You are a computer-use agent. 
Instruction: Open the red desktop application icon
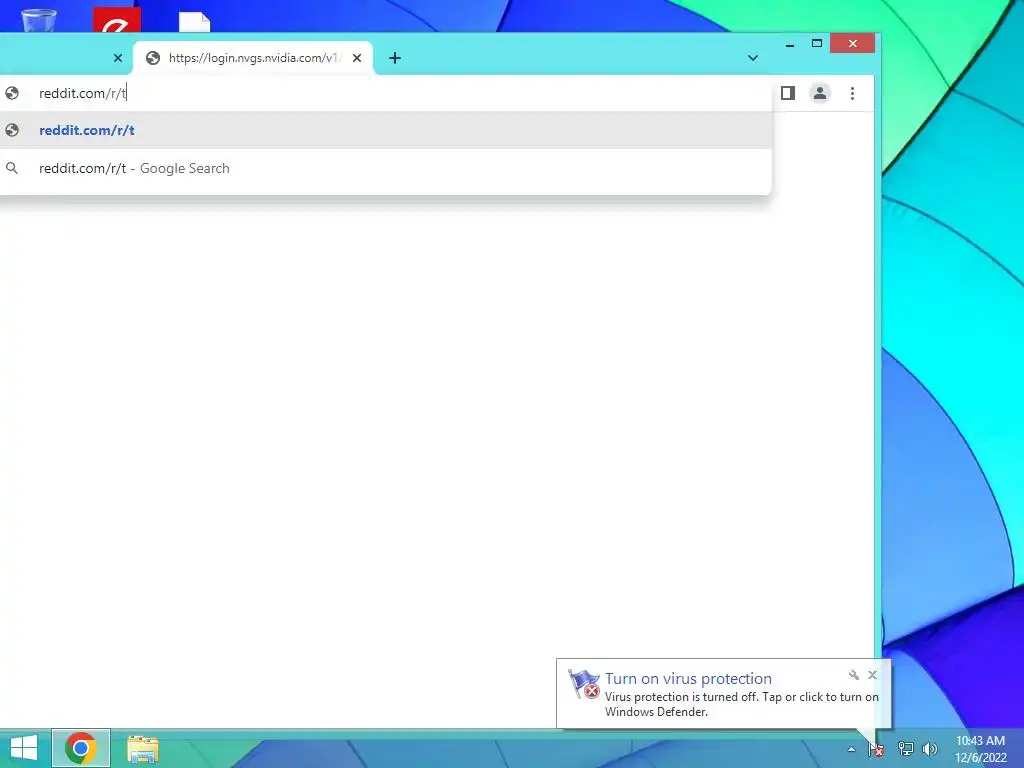(x=117, y=20)
